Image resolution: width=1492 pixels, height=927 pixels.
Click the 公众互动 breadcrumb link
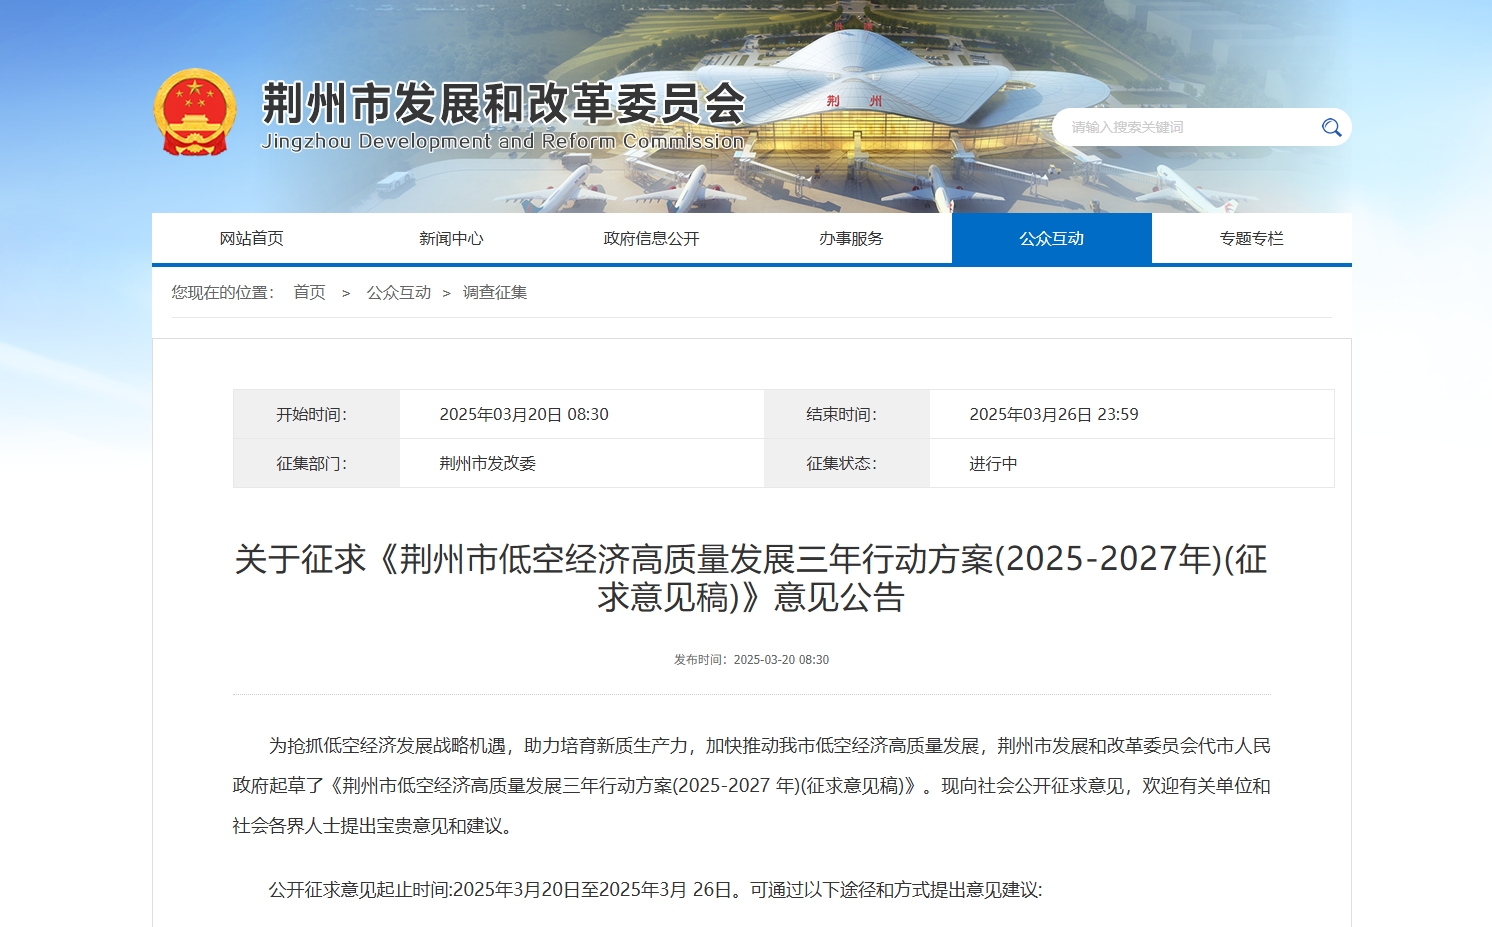pos(398,292)
